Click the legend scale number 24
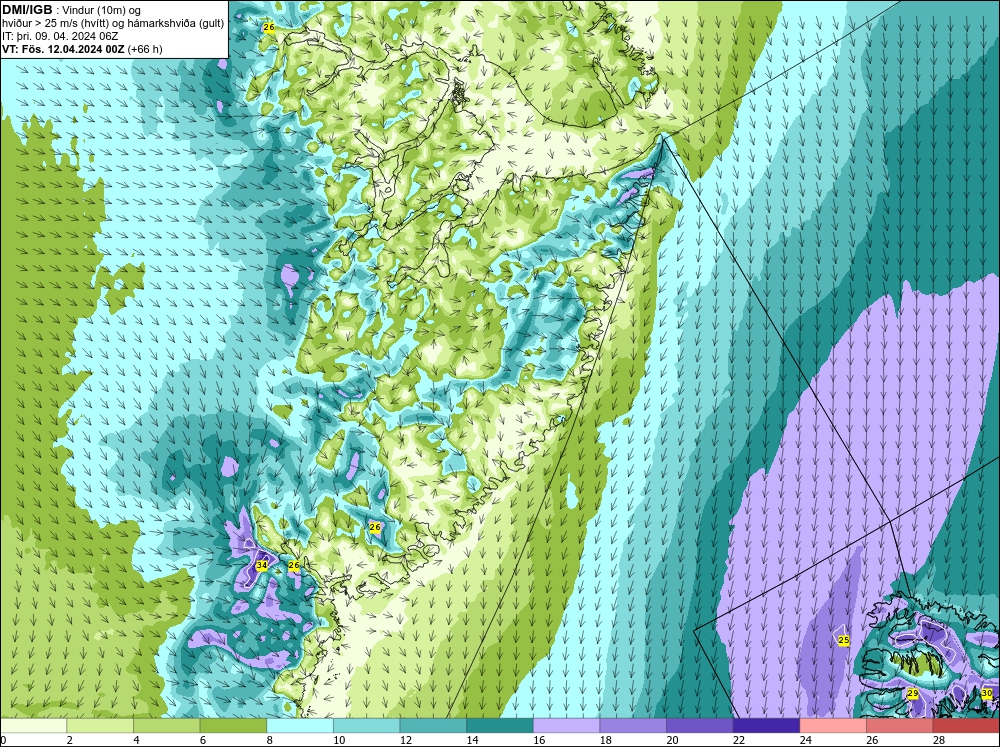The height and width of the screenshot is (747, 1000). (x=805, y=740)
